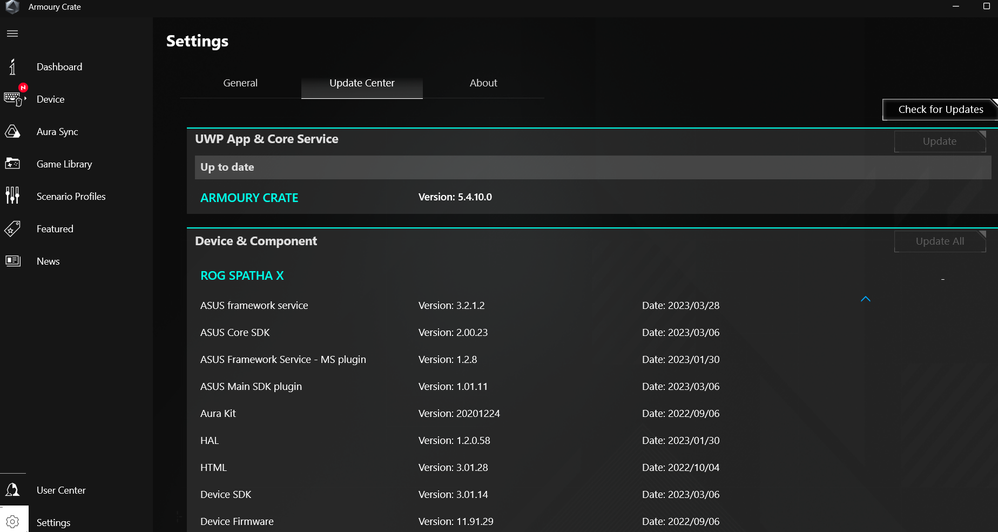The width and height of the screenshot is (998, 532).
Task: Click 'Device SDK' row name
Action: [225, 494]
